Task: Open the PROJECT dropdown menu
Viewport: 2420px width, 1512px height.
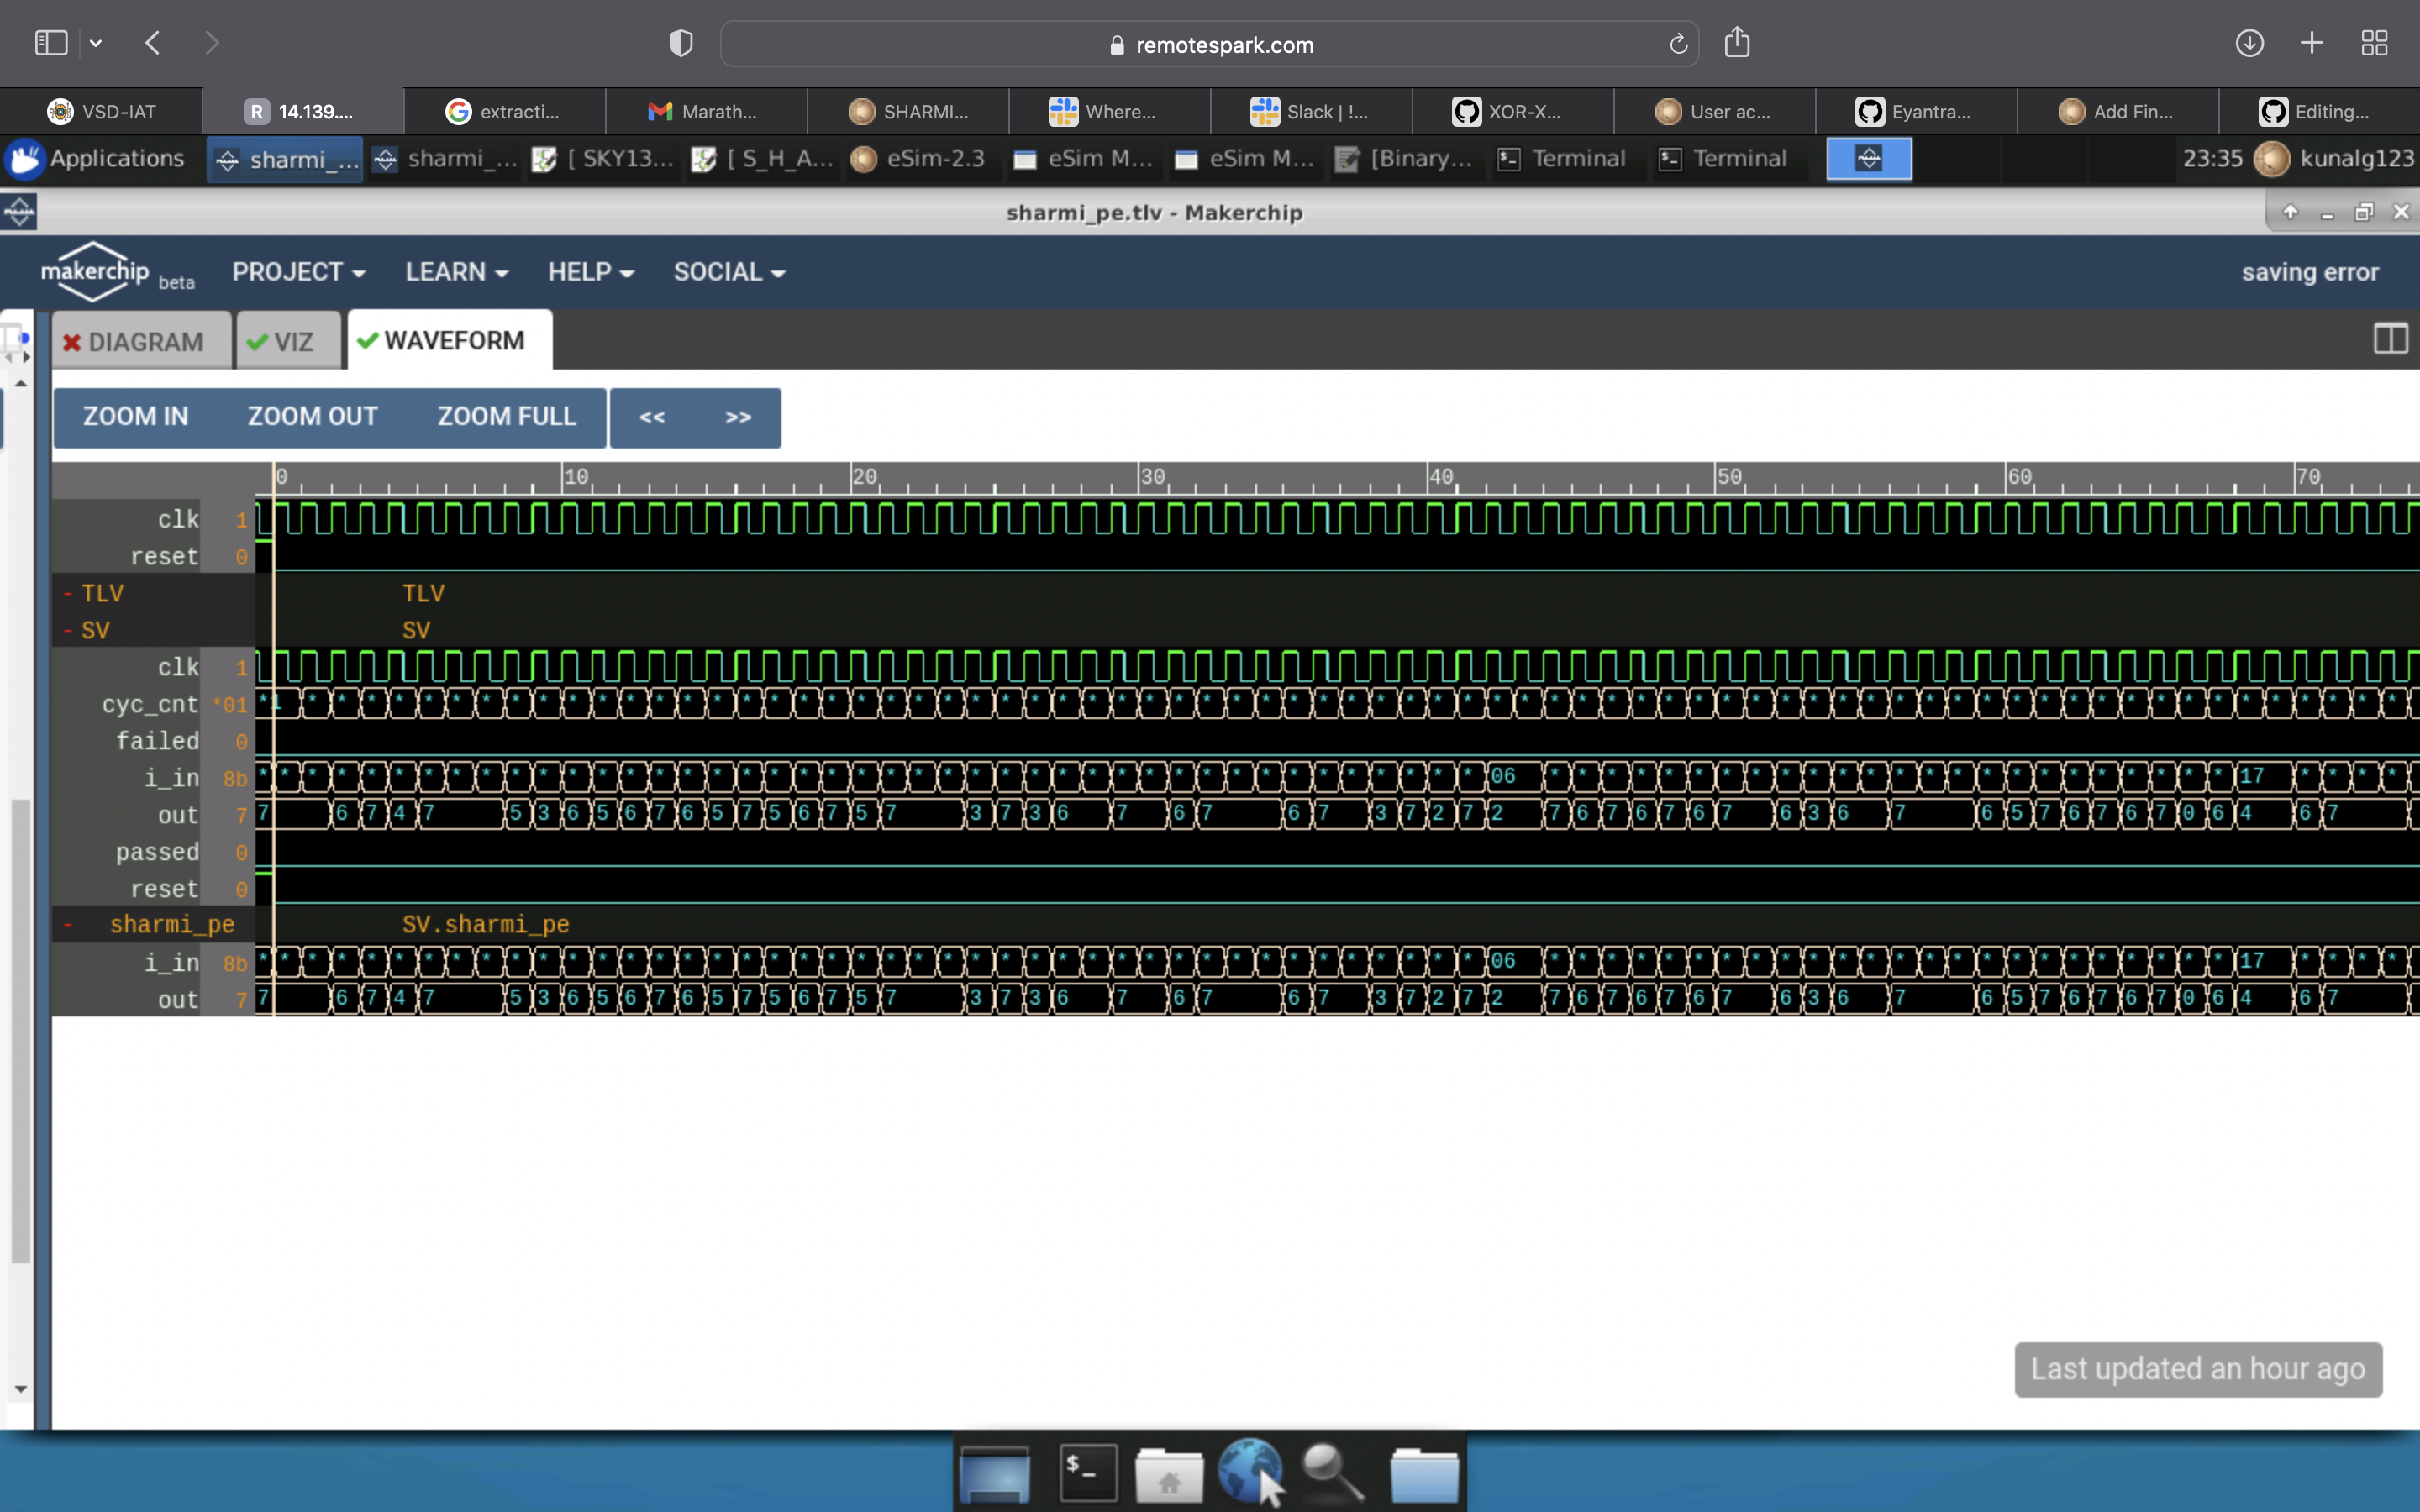Action: point(298,271)
